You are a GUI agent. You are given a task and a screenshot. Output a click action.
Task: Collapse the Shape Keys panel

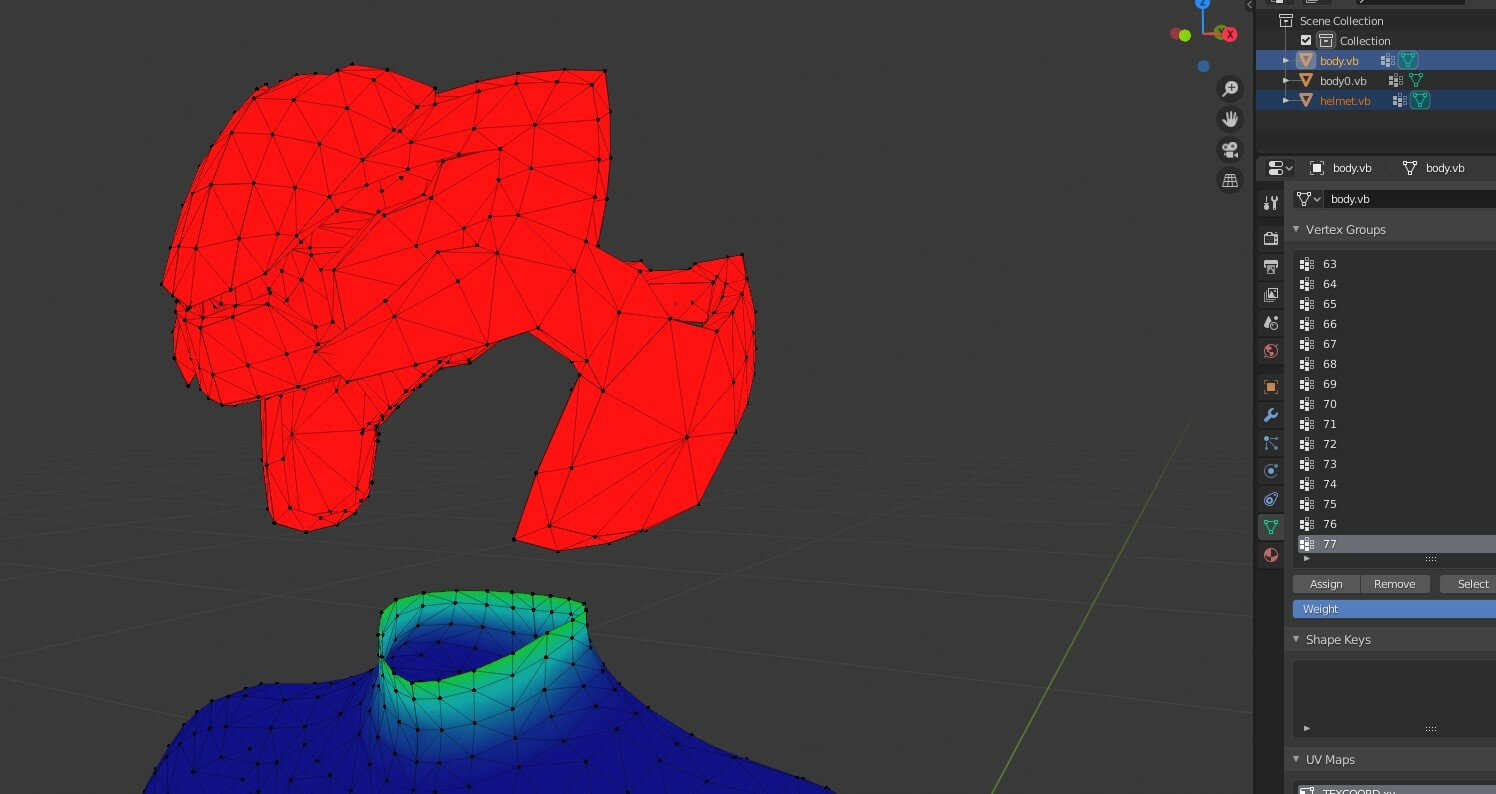1297,639
